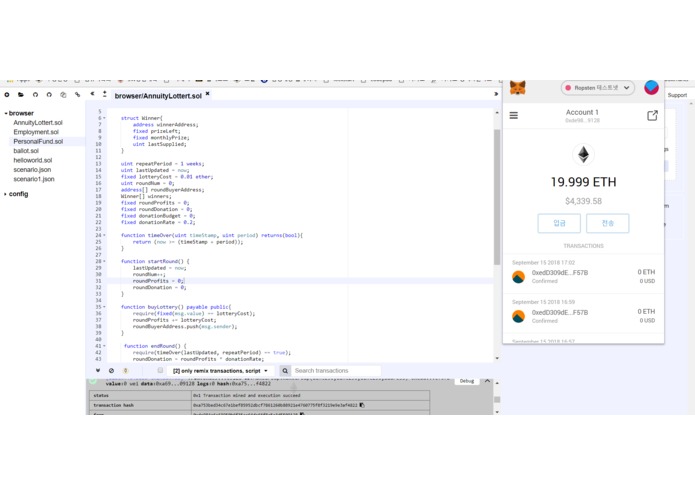
Task: Click the 입금 deposit button
Action: [x=559, y=223]
